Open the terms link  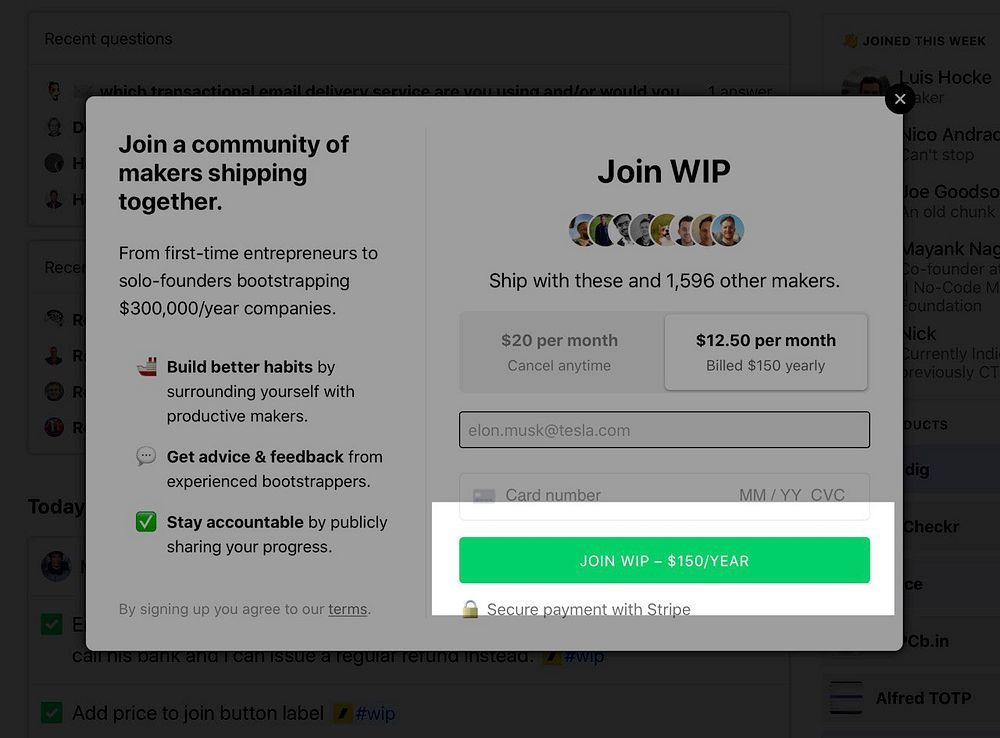(348, 609)
